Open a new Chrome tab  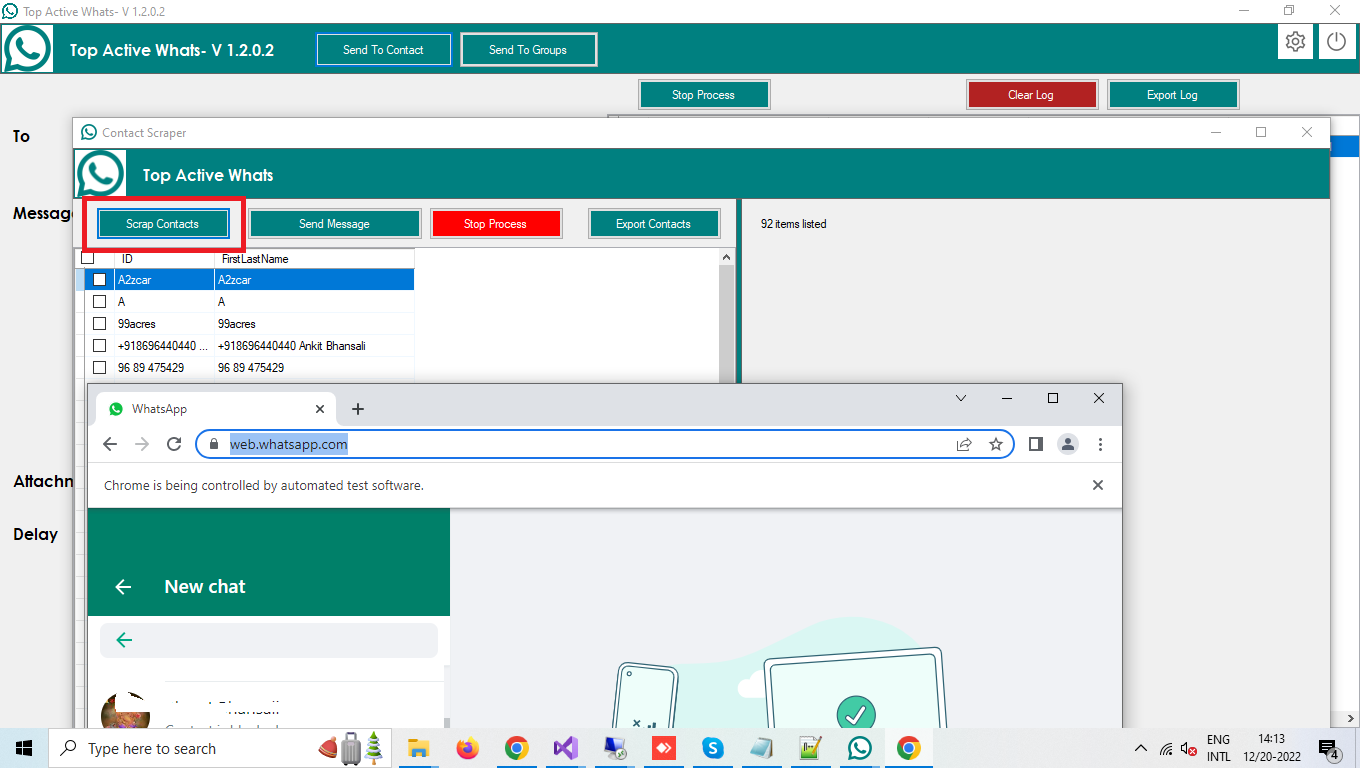tap(358, 409)
